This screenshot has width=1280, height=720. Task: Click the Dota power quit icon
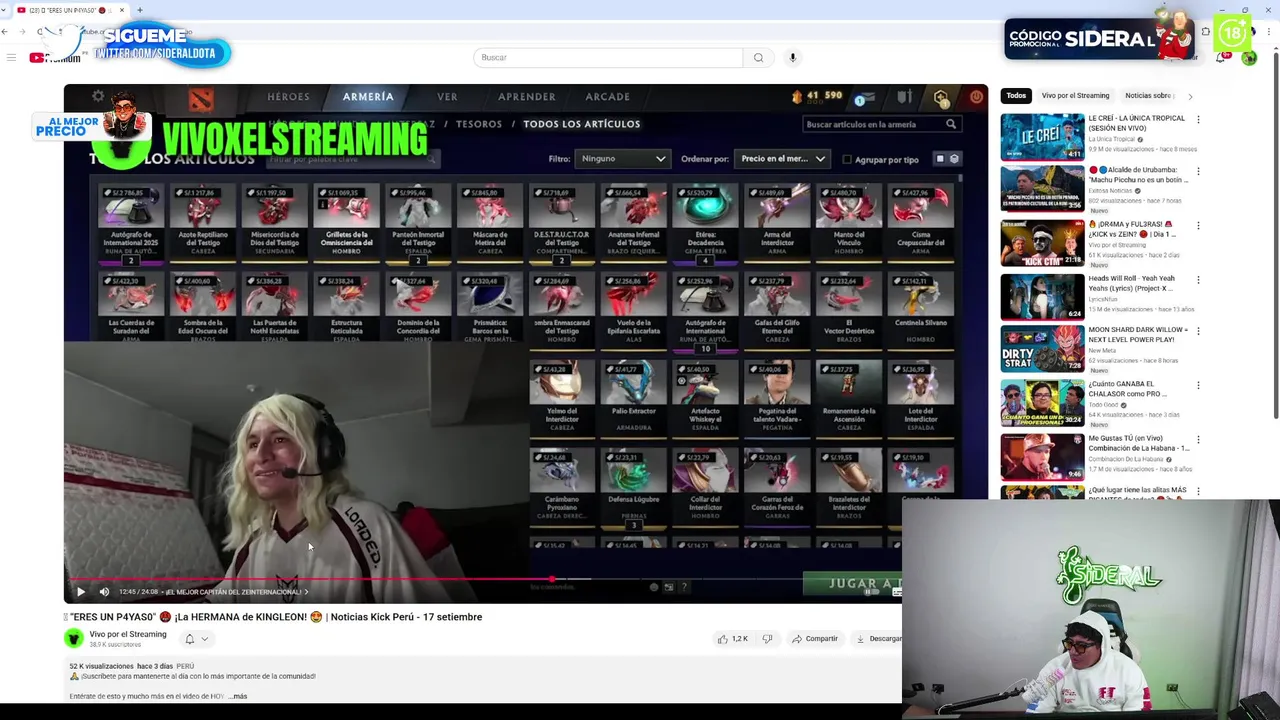[976, 97]
